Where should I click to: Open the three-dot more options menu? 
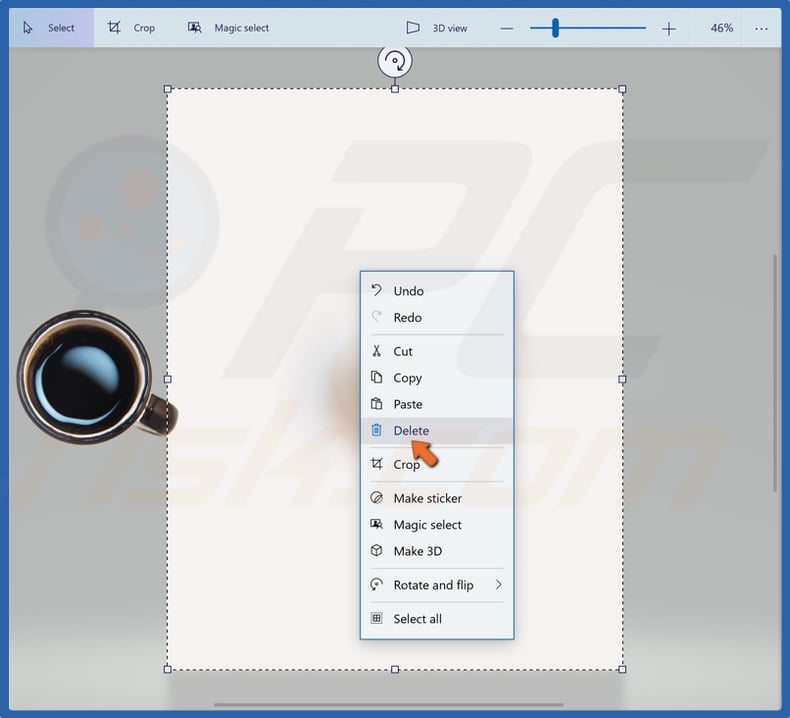pos(761,29)
